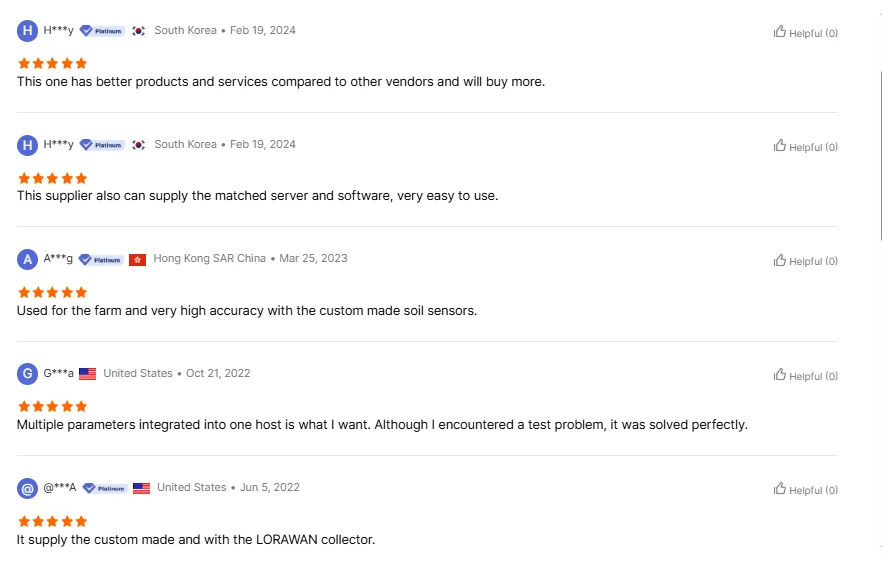The width and height of the screenshot is (882, 575).
Task: Click the Platinum badge next to A***g
Action: click(101, 259)
